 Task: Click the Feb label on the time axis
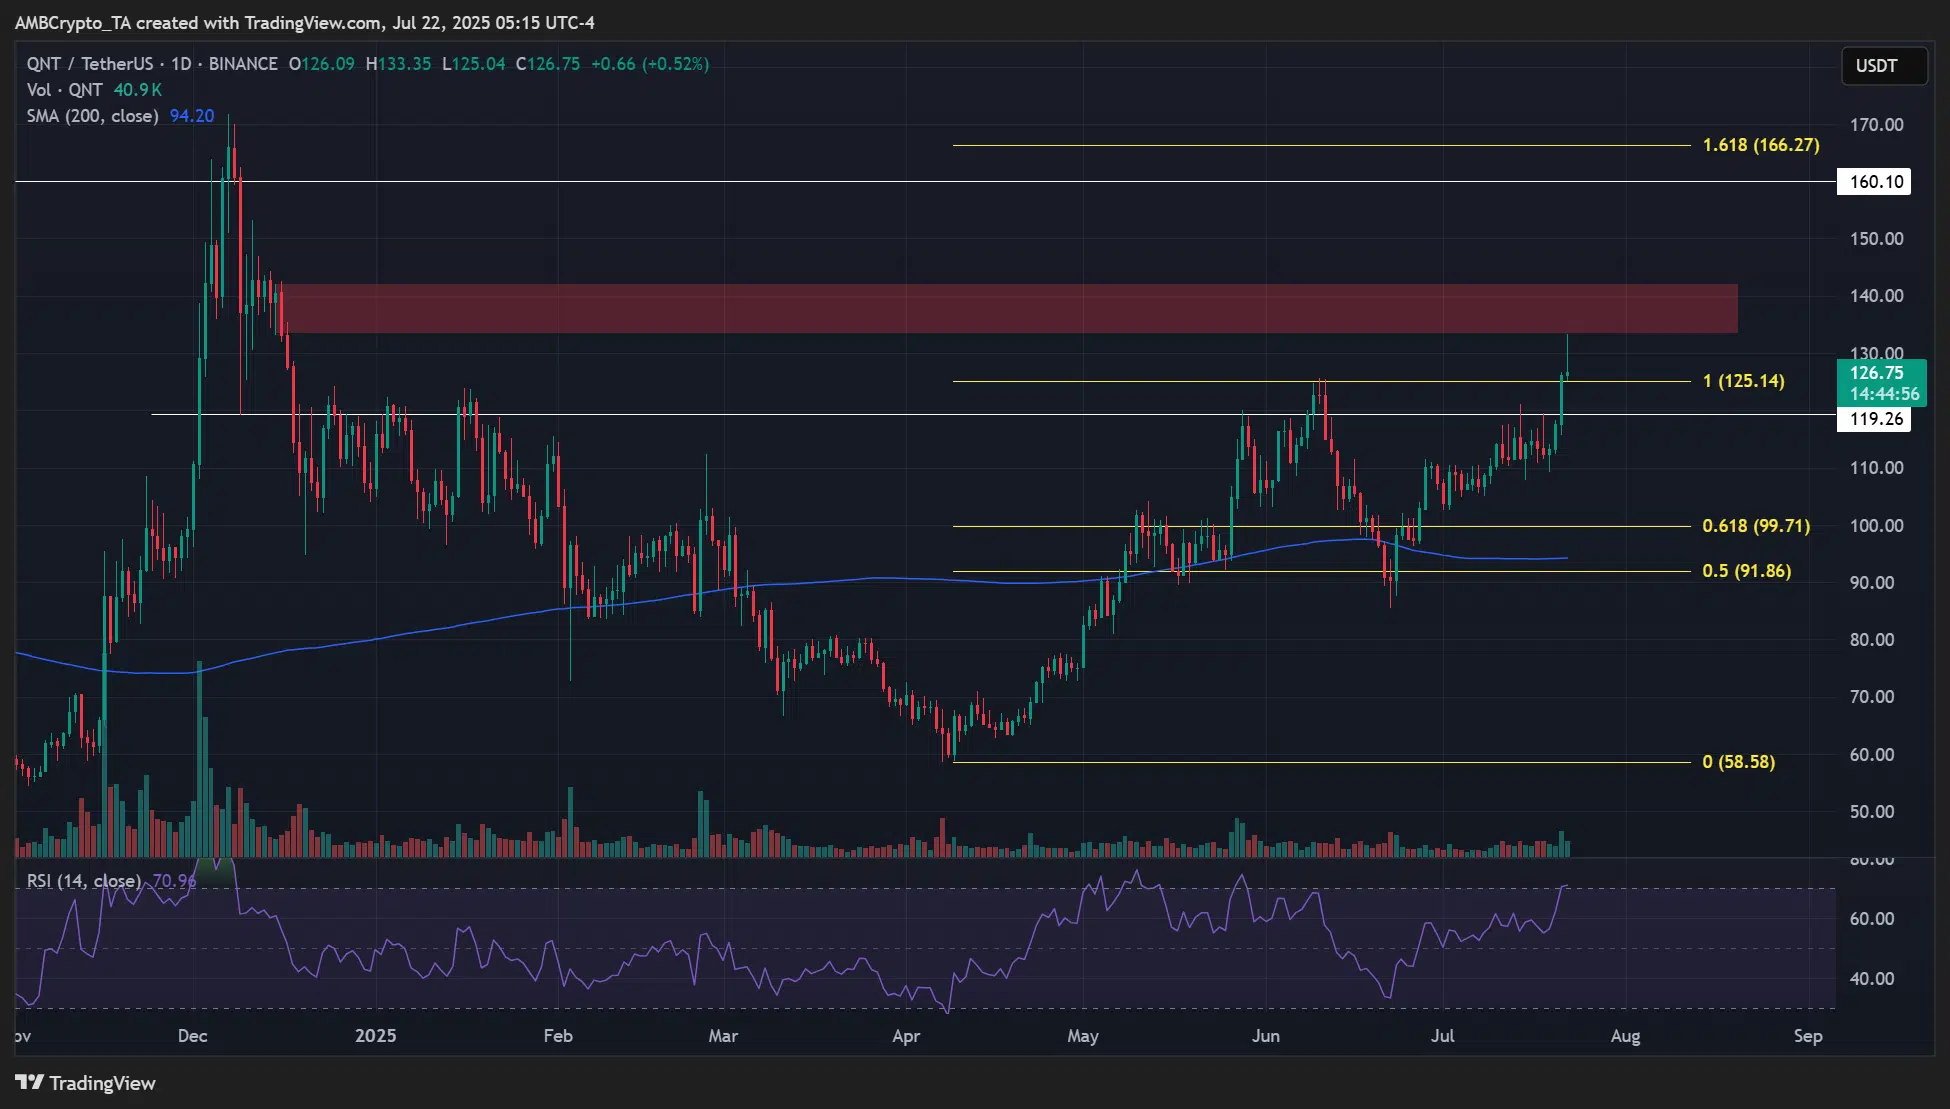click(558, 1036)
